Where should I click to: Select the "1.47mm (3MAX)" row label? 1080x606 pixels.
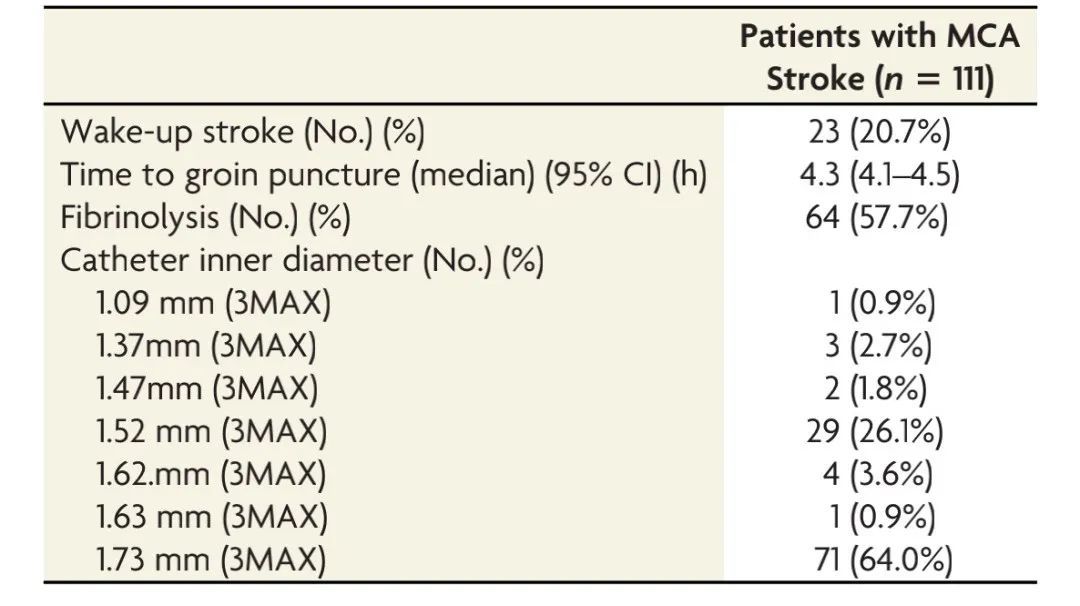pyautogui.click(x=207, y=389)
